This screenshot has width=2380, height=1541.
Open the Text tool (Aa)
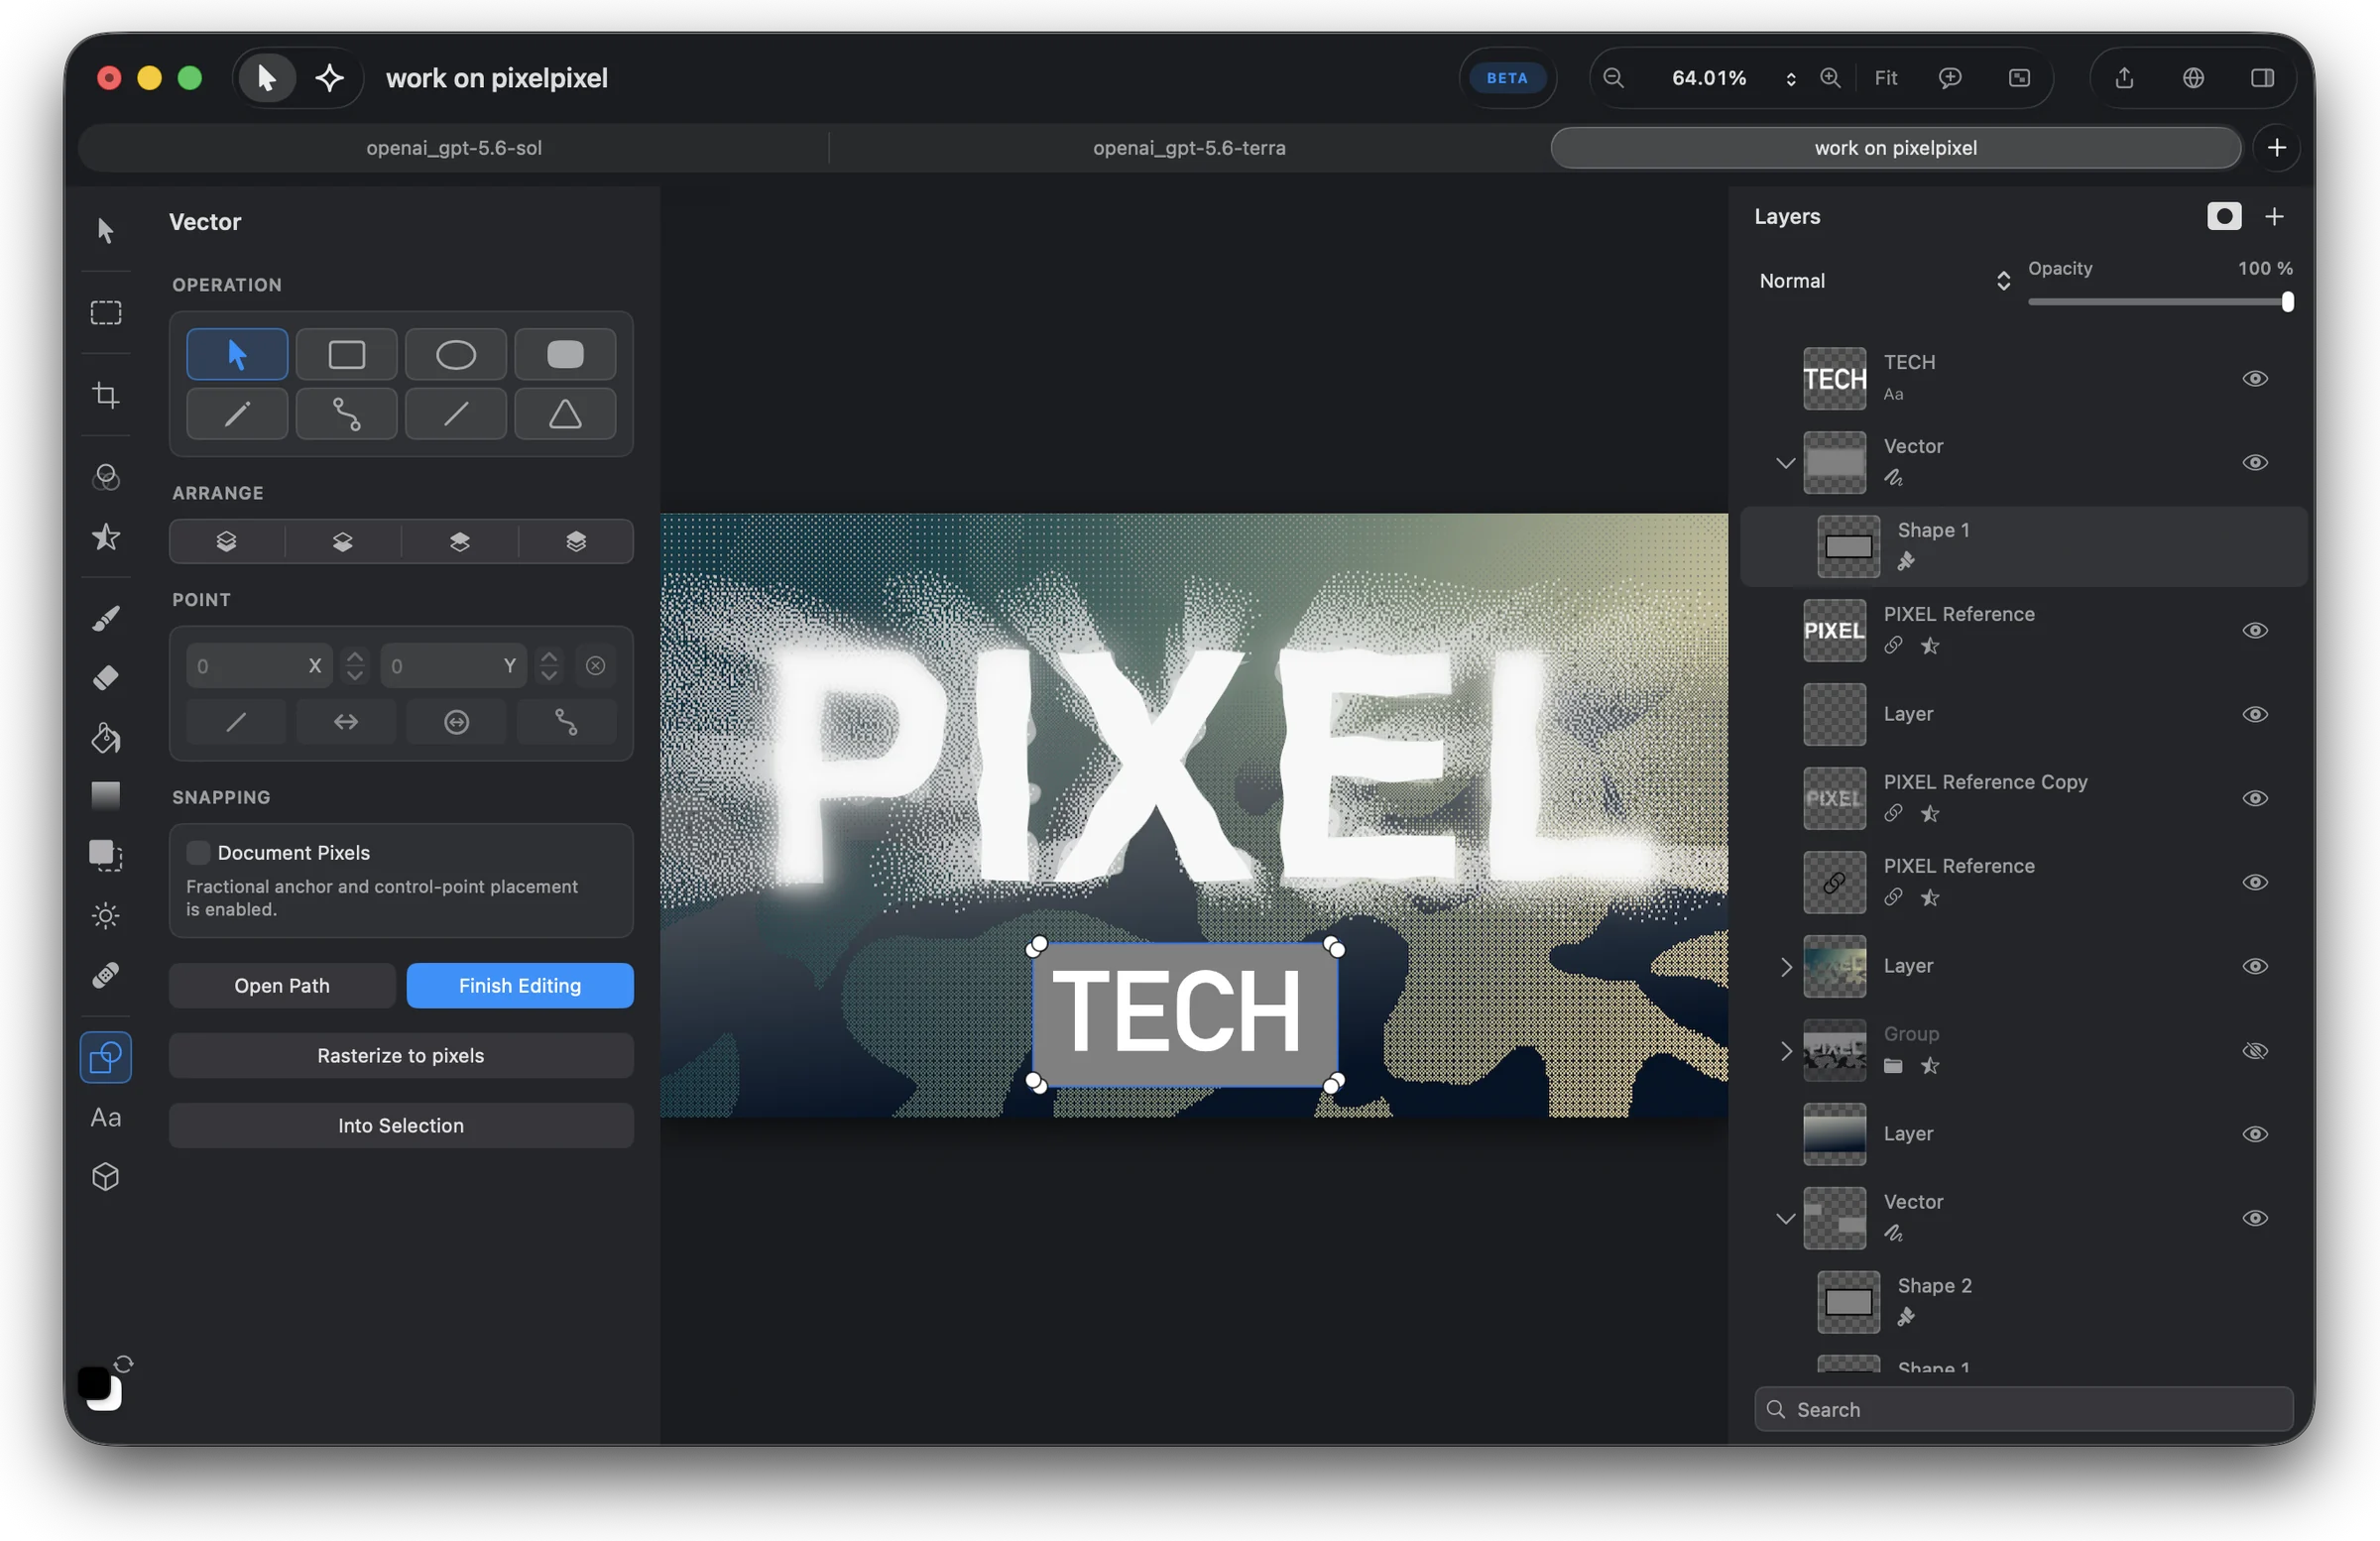pyautogui.click(x=106, y=1118)
